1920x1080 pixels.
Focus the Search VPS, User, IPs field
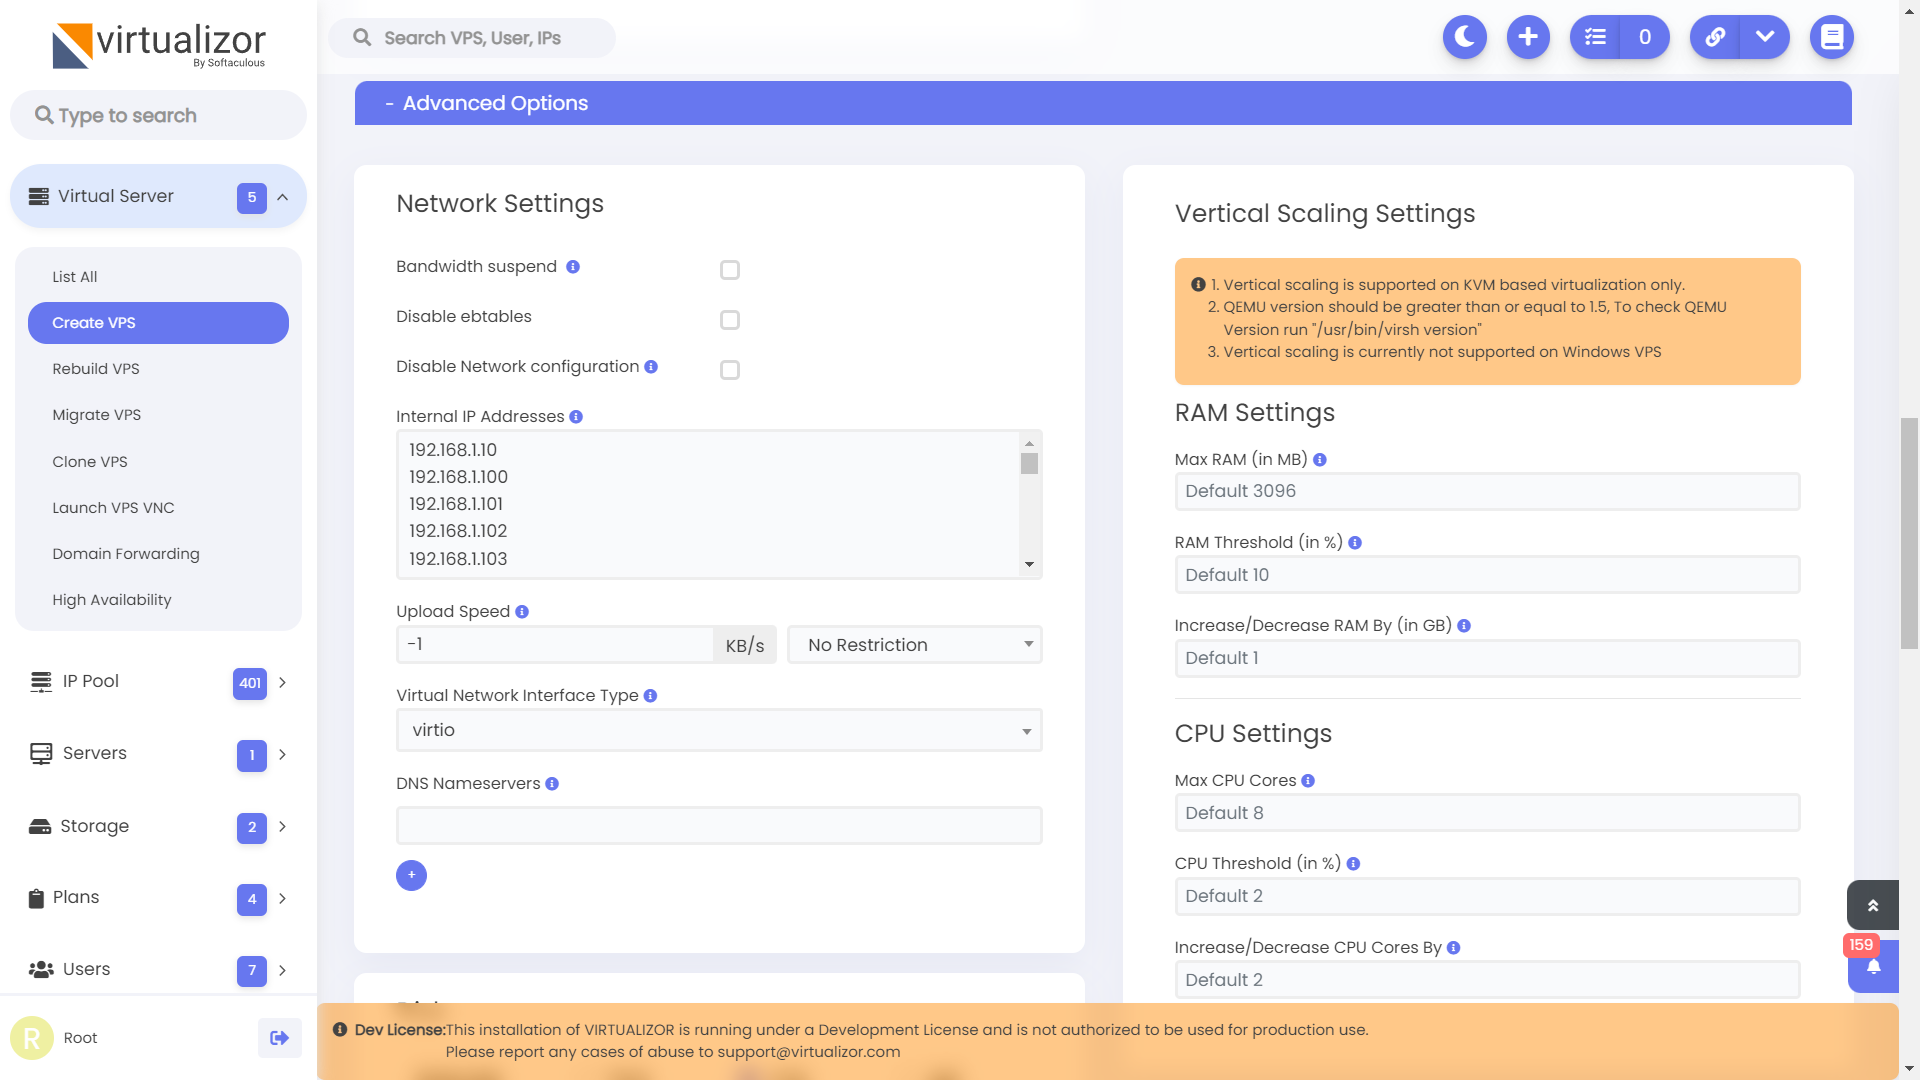pos(472,38)
